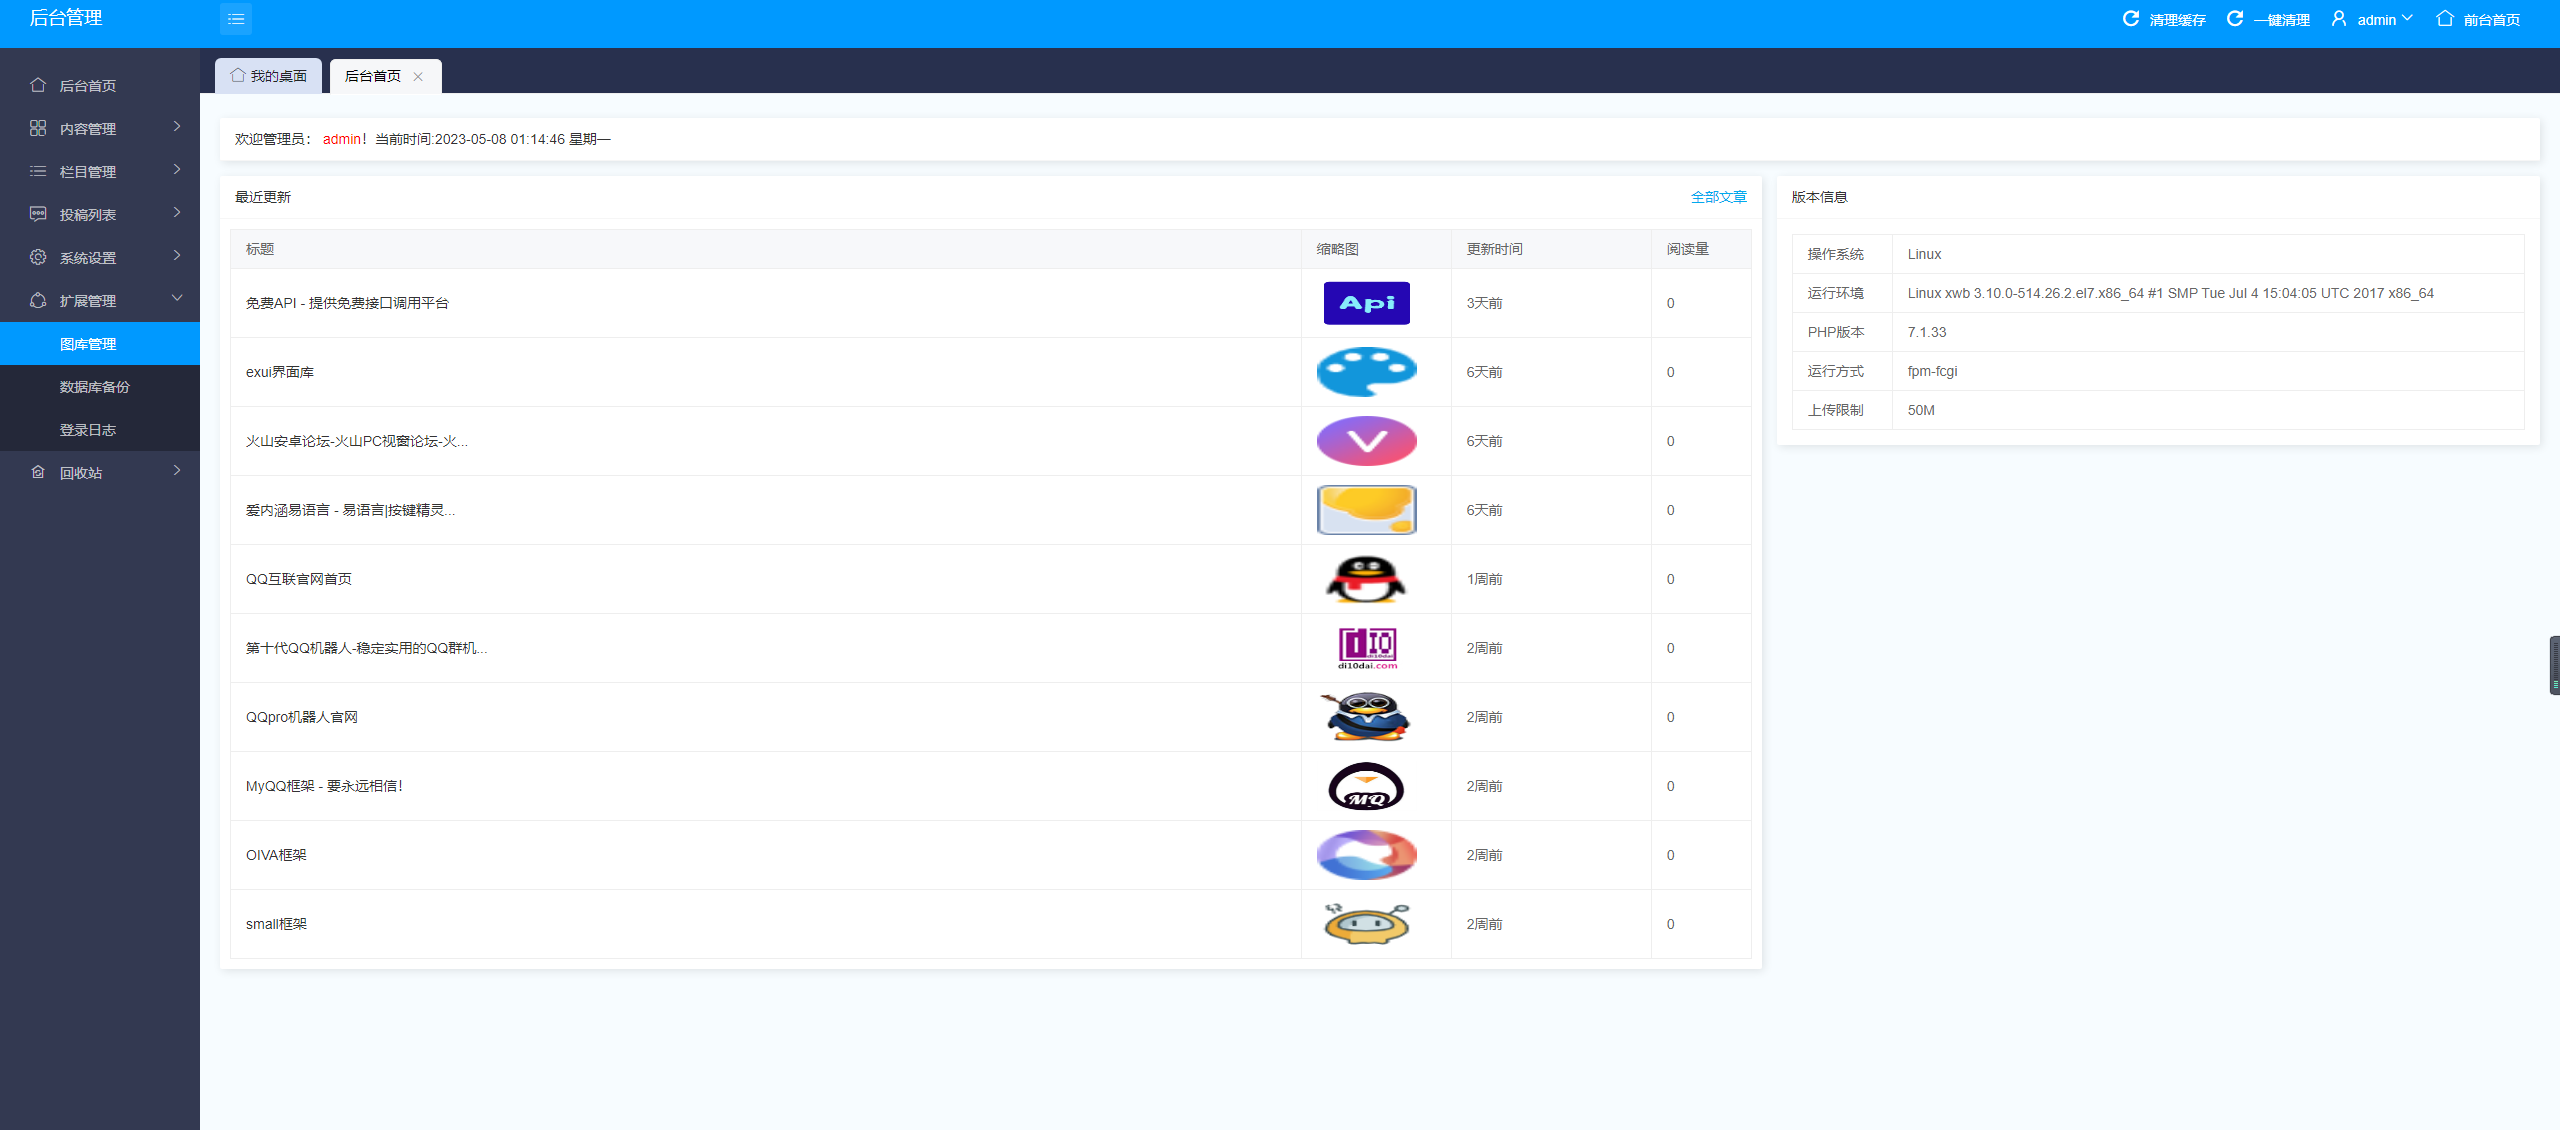Click the 一键清理 refresh icon

pos(2235,19)
